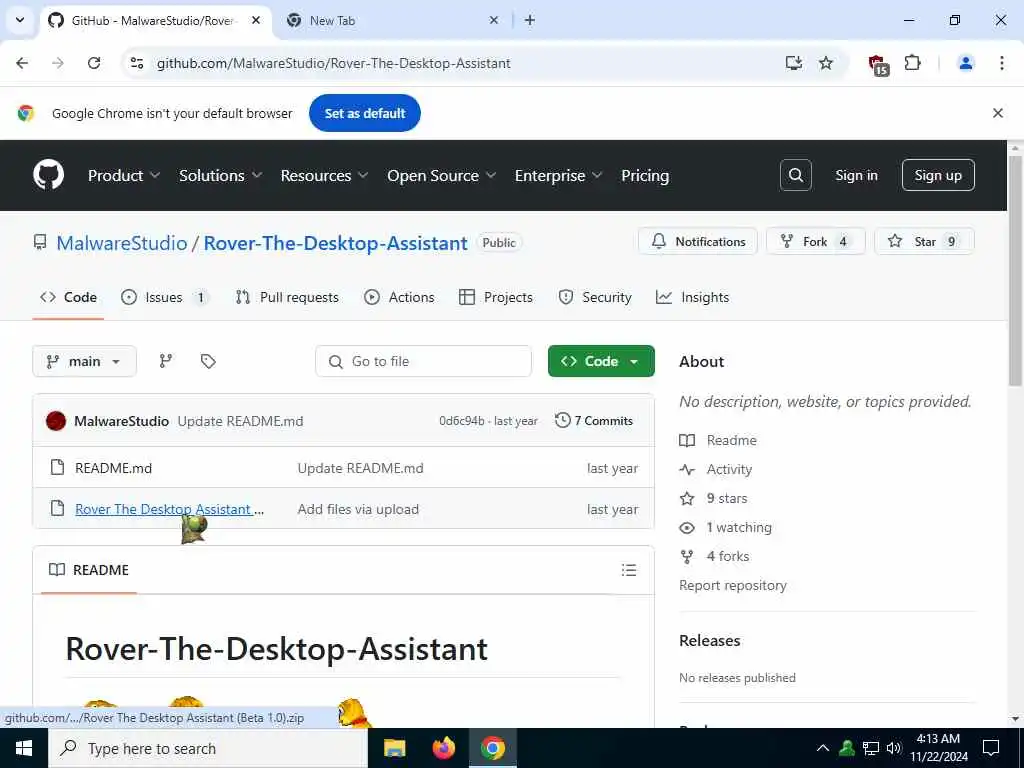Open the MalwareStudio owner link
The width and height of the screenshot is (1024, 768).
click(x=121, y=243)
